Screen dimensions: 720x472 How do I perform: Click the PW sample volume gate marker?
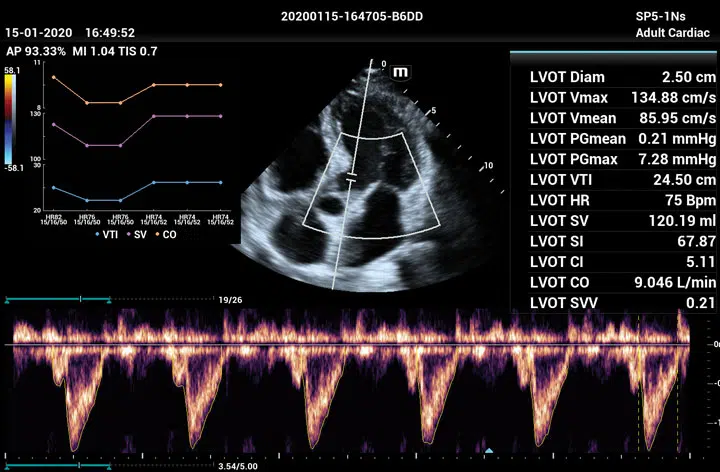(351, 179)
